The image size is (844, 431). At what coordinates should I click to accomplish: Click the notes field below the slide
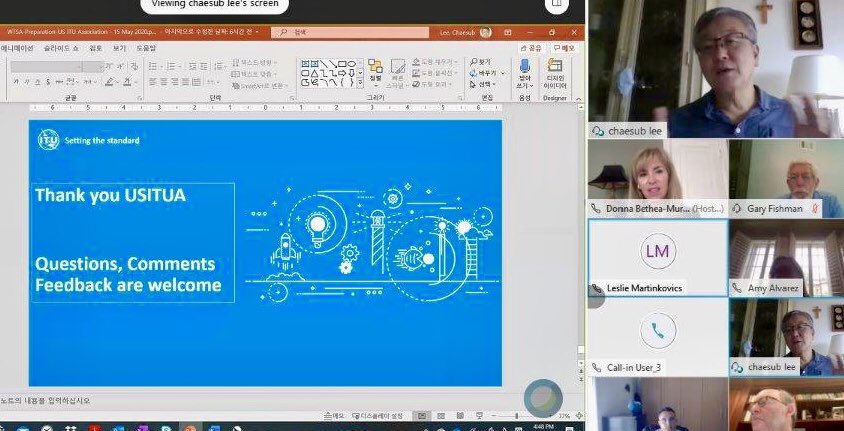coord(291,401)
